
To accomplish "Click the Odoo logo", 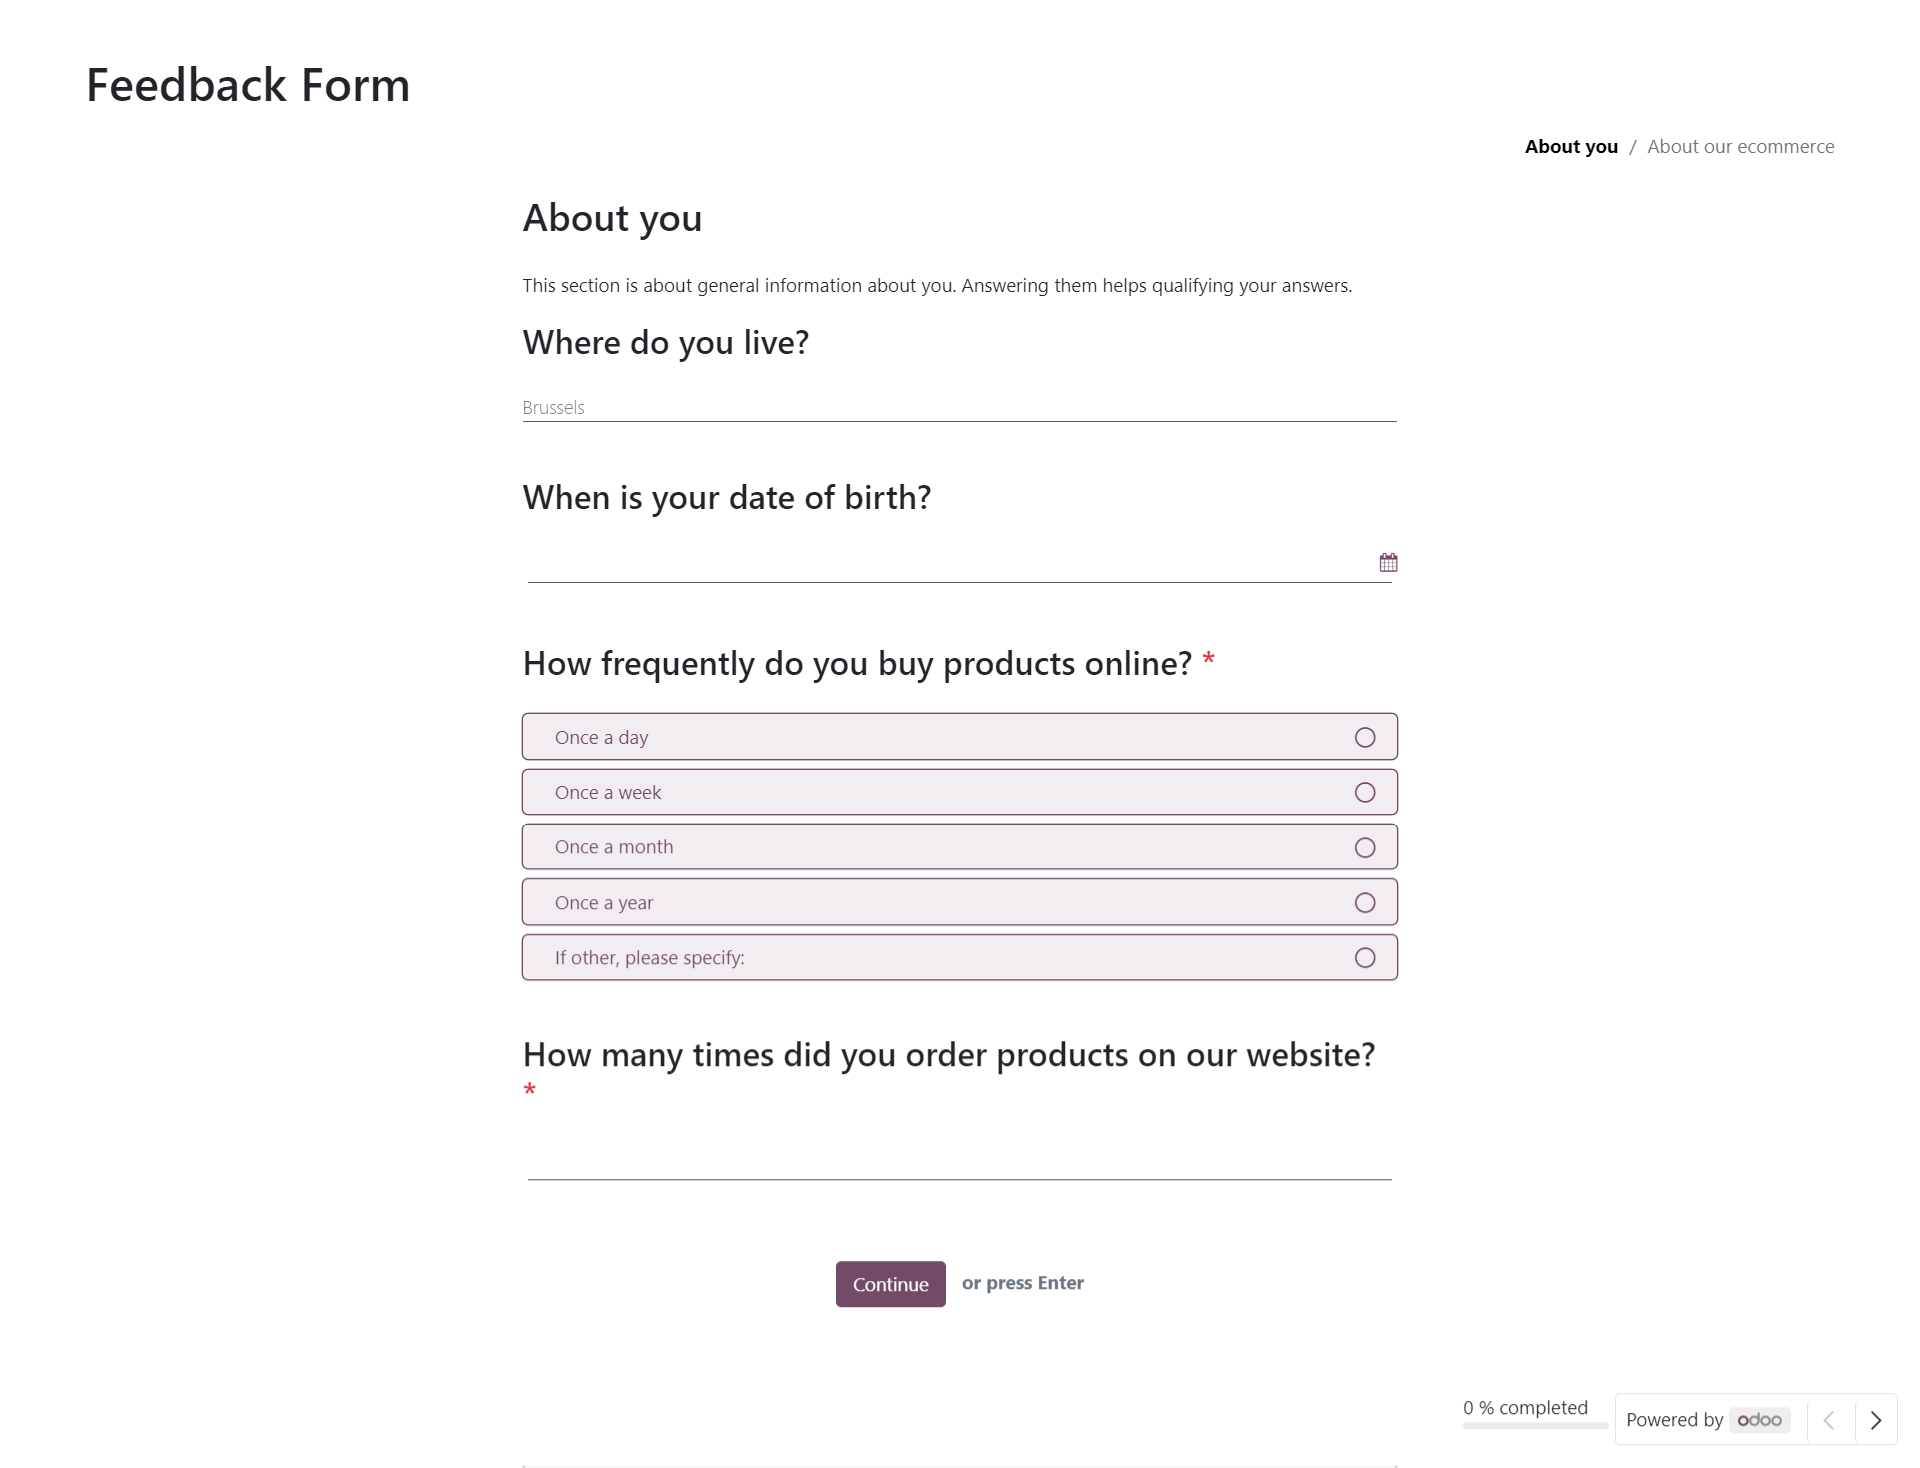I will pos(1759,1420).
